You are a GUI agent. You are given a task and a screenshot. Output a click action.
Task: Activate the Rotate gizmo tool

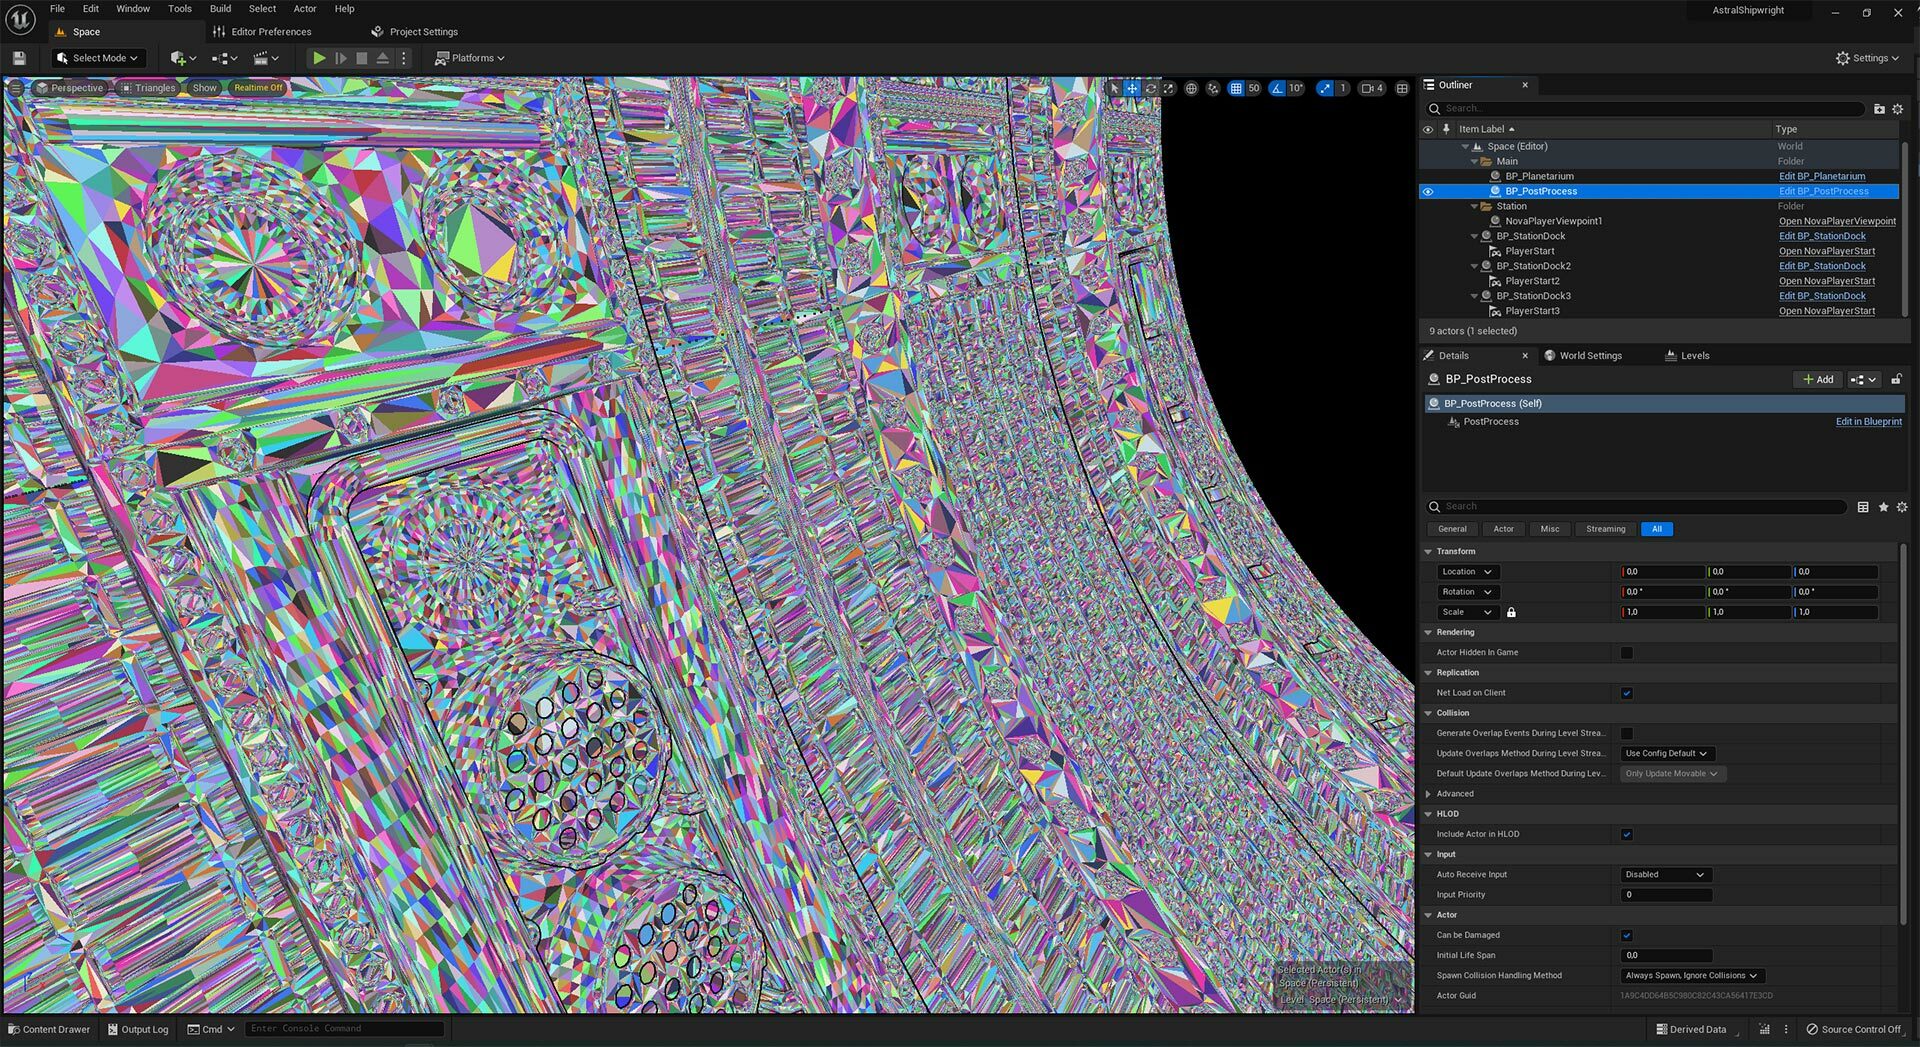[1150, 88]
